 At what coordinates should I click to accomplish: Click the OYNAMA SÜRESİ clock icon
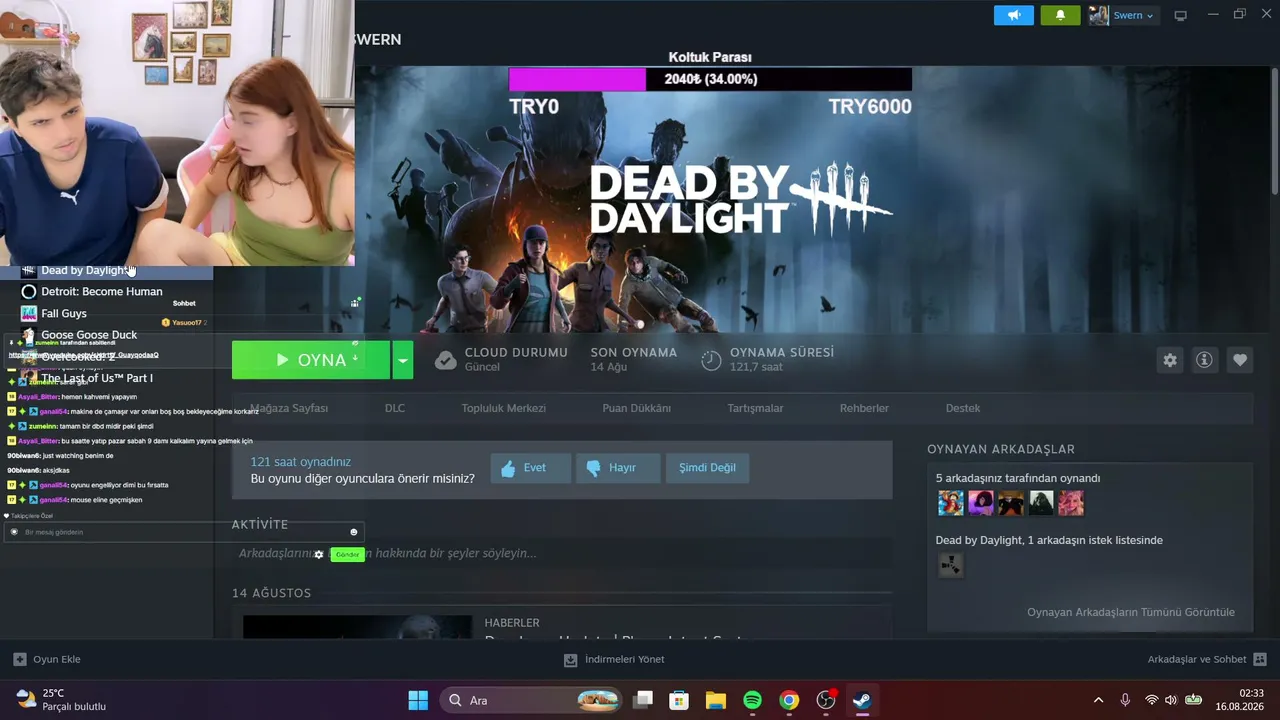tap(711, 360)
